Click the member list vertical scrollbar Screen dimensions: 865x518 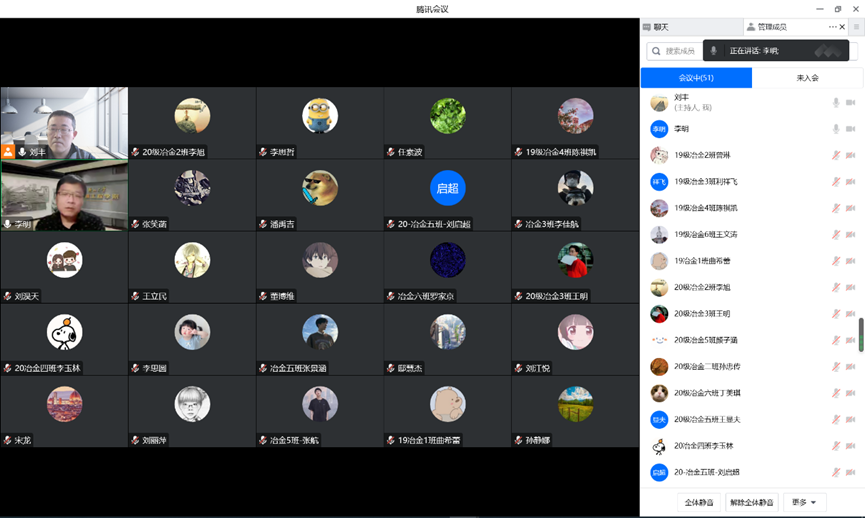click(x=860, y=335)
